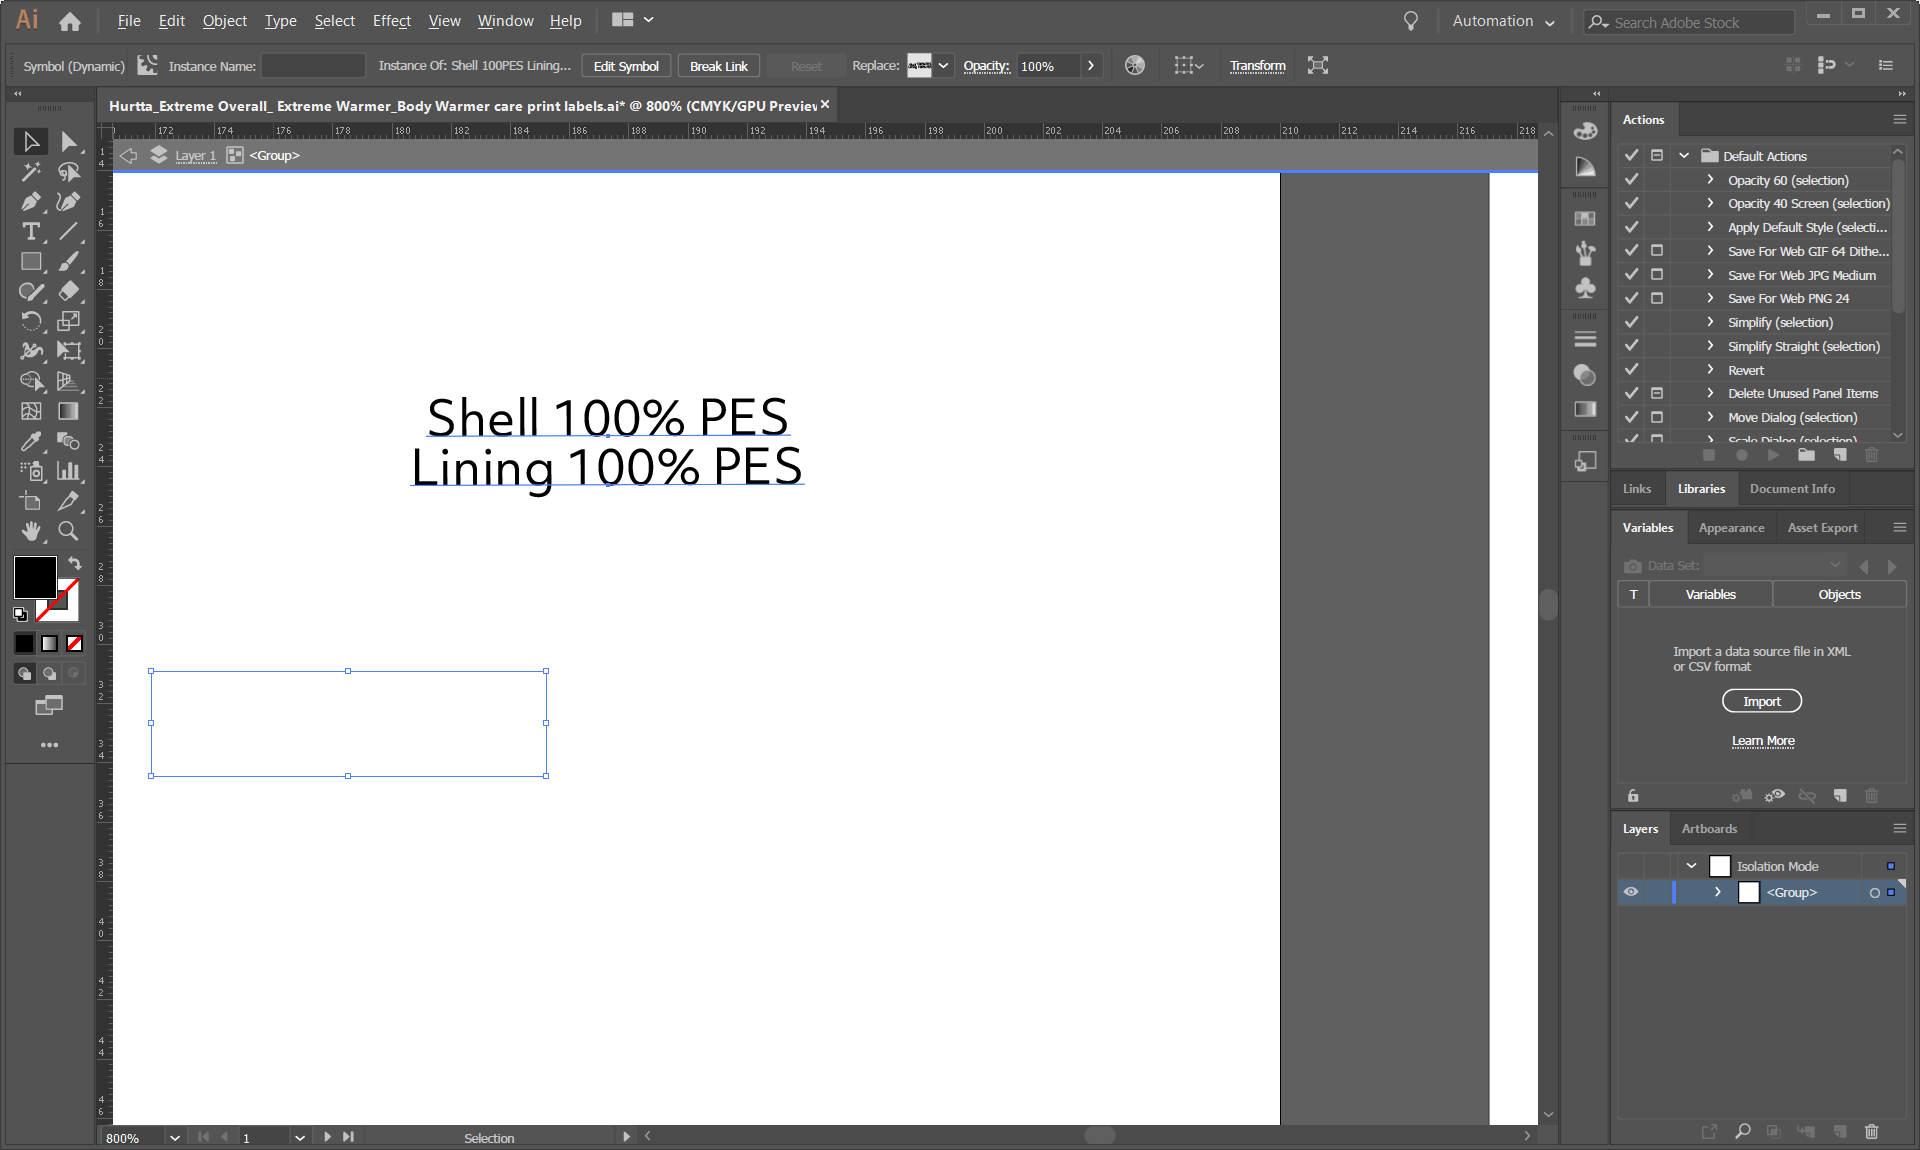The height and width of the screenshot is (1150, 1920).
Task: Select the Direct Selection tool
Action: [x=69, y=141]
